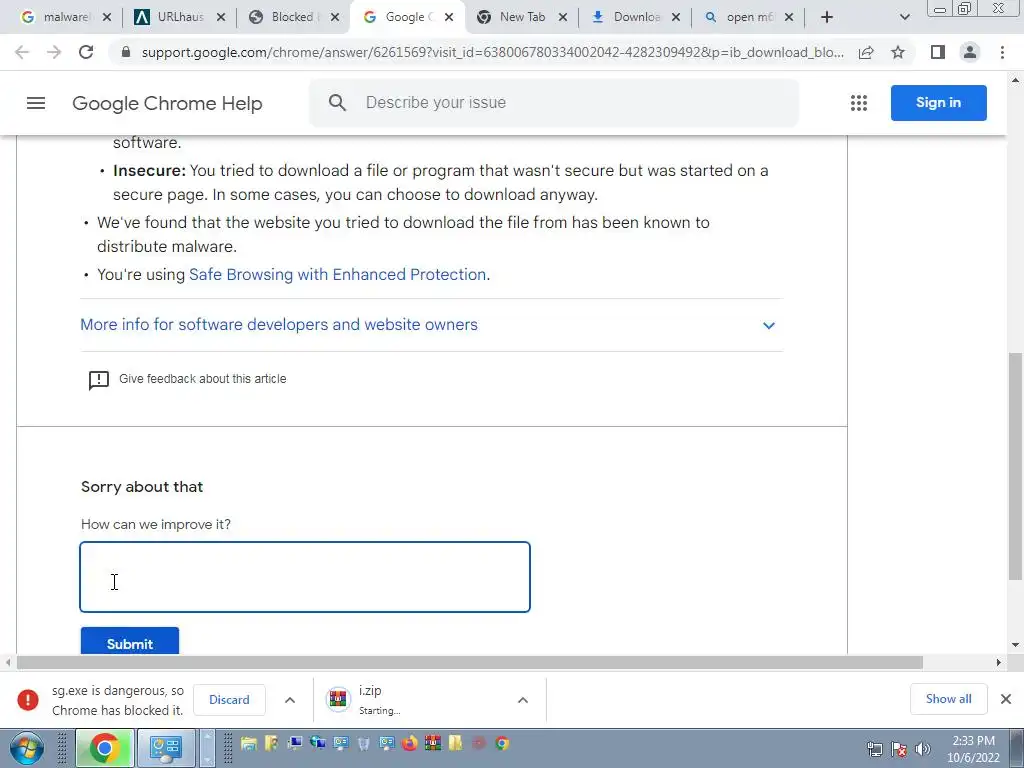The height and width of the screenshot is (768, 1024).
Task: Click Show all downloads
Action: (948, 699)
